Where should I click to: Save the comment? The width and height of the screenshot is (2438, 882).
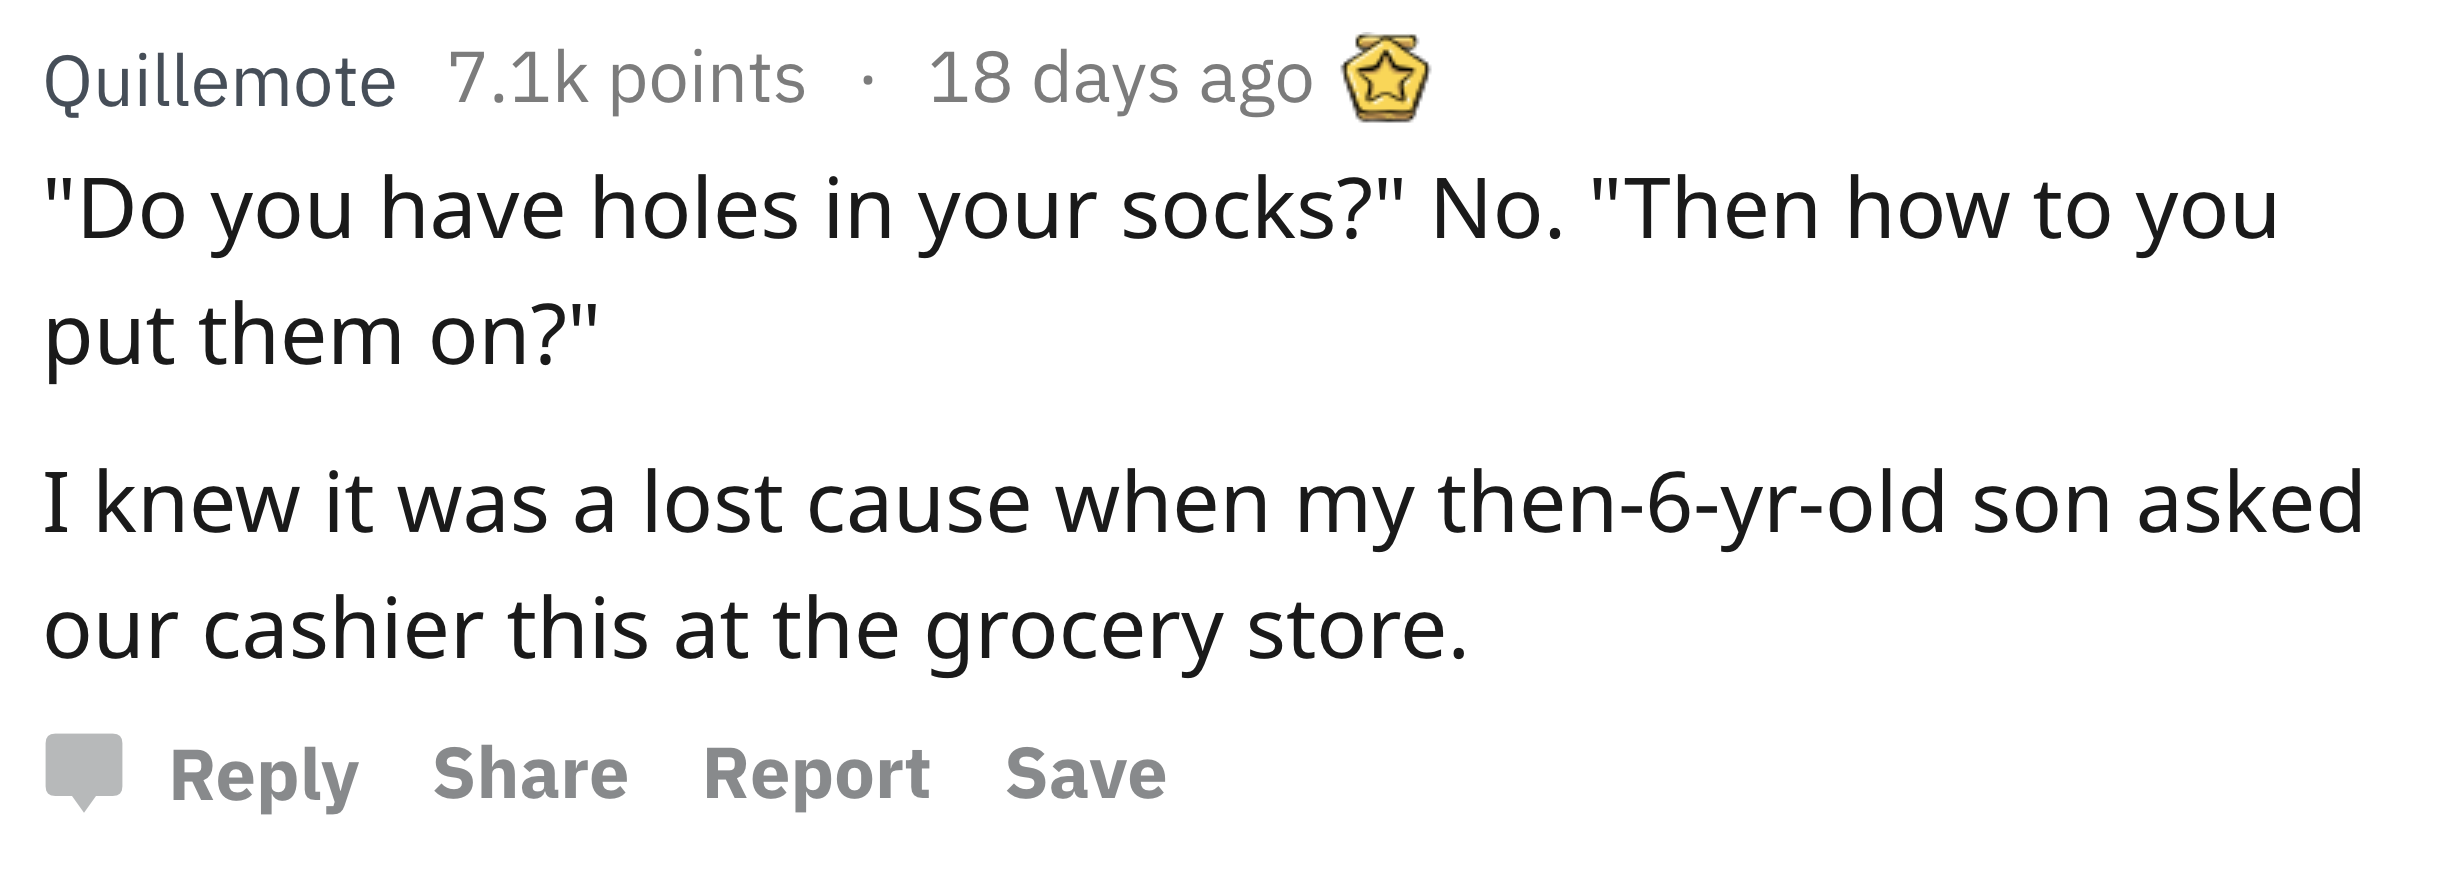[1086, 773]
